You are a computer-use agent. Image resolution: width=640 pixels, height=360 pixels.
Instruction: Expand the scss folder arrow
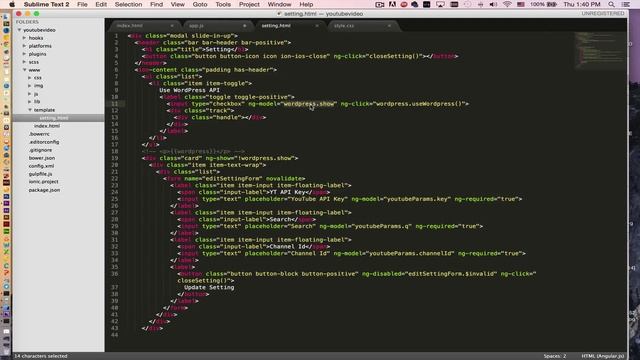[x=24, y=62]
